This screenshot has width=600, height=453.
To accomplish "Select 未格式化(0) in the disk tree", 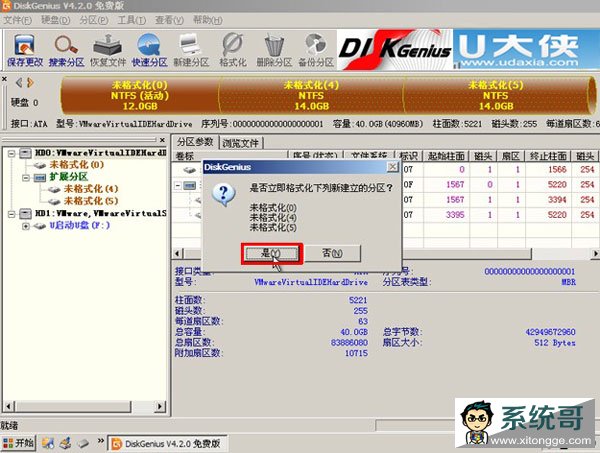I will pos(77,165).
